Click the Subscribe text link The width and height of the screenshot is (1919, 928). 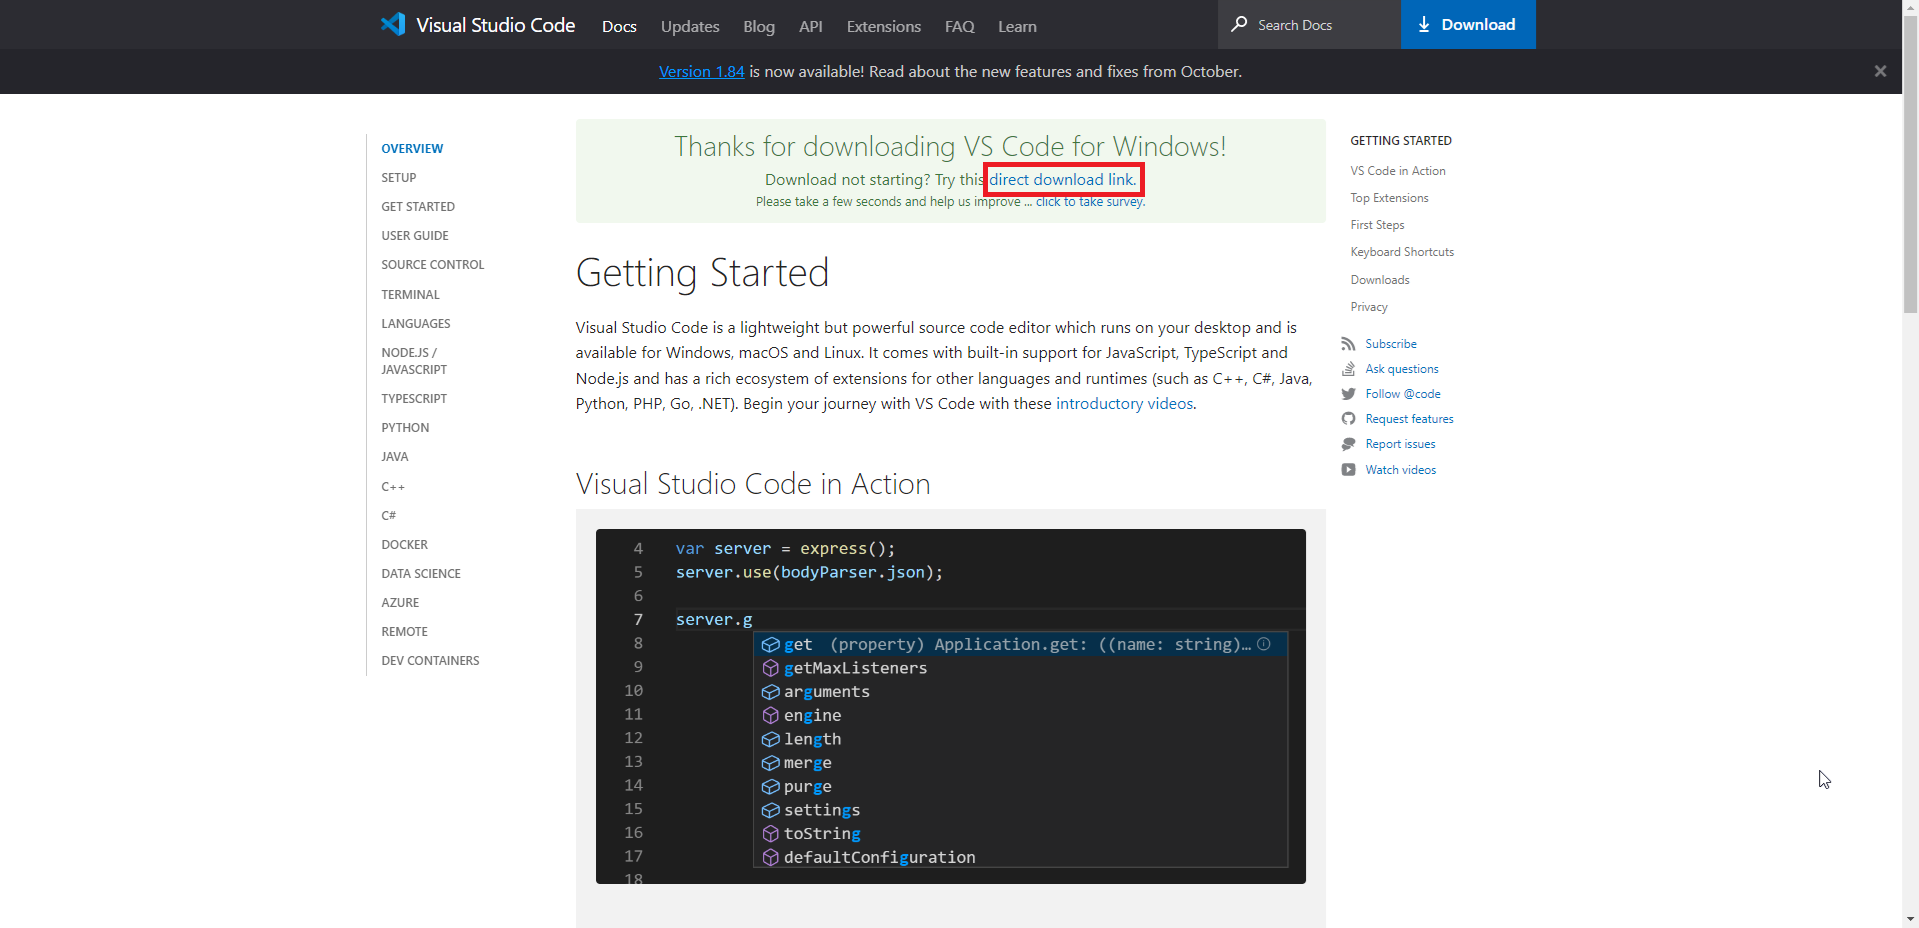click(x=1391, y=344)
